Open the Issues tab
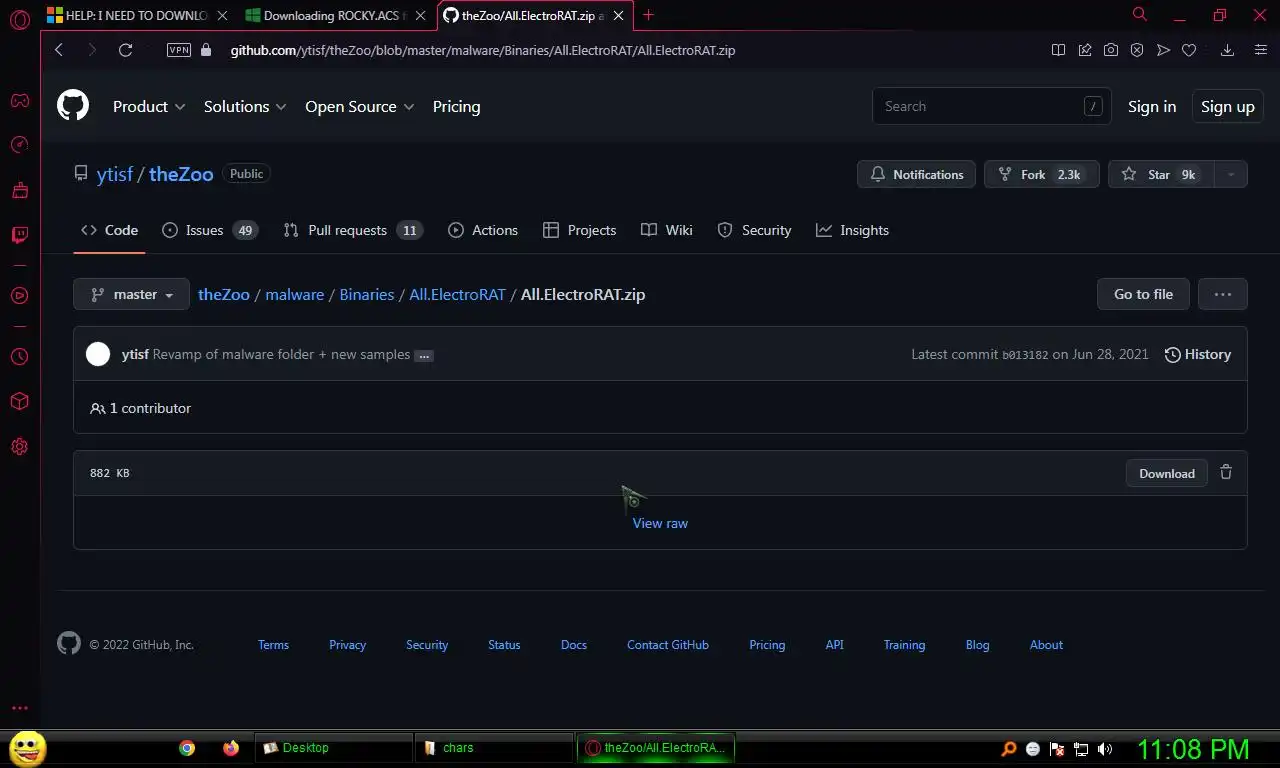This screenshot has width=1280, height=768. 210,230
